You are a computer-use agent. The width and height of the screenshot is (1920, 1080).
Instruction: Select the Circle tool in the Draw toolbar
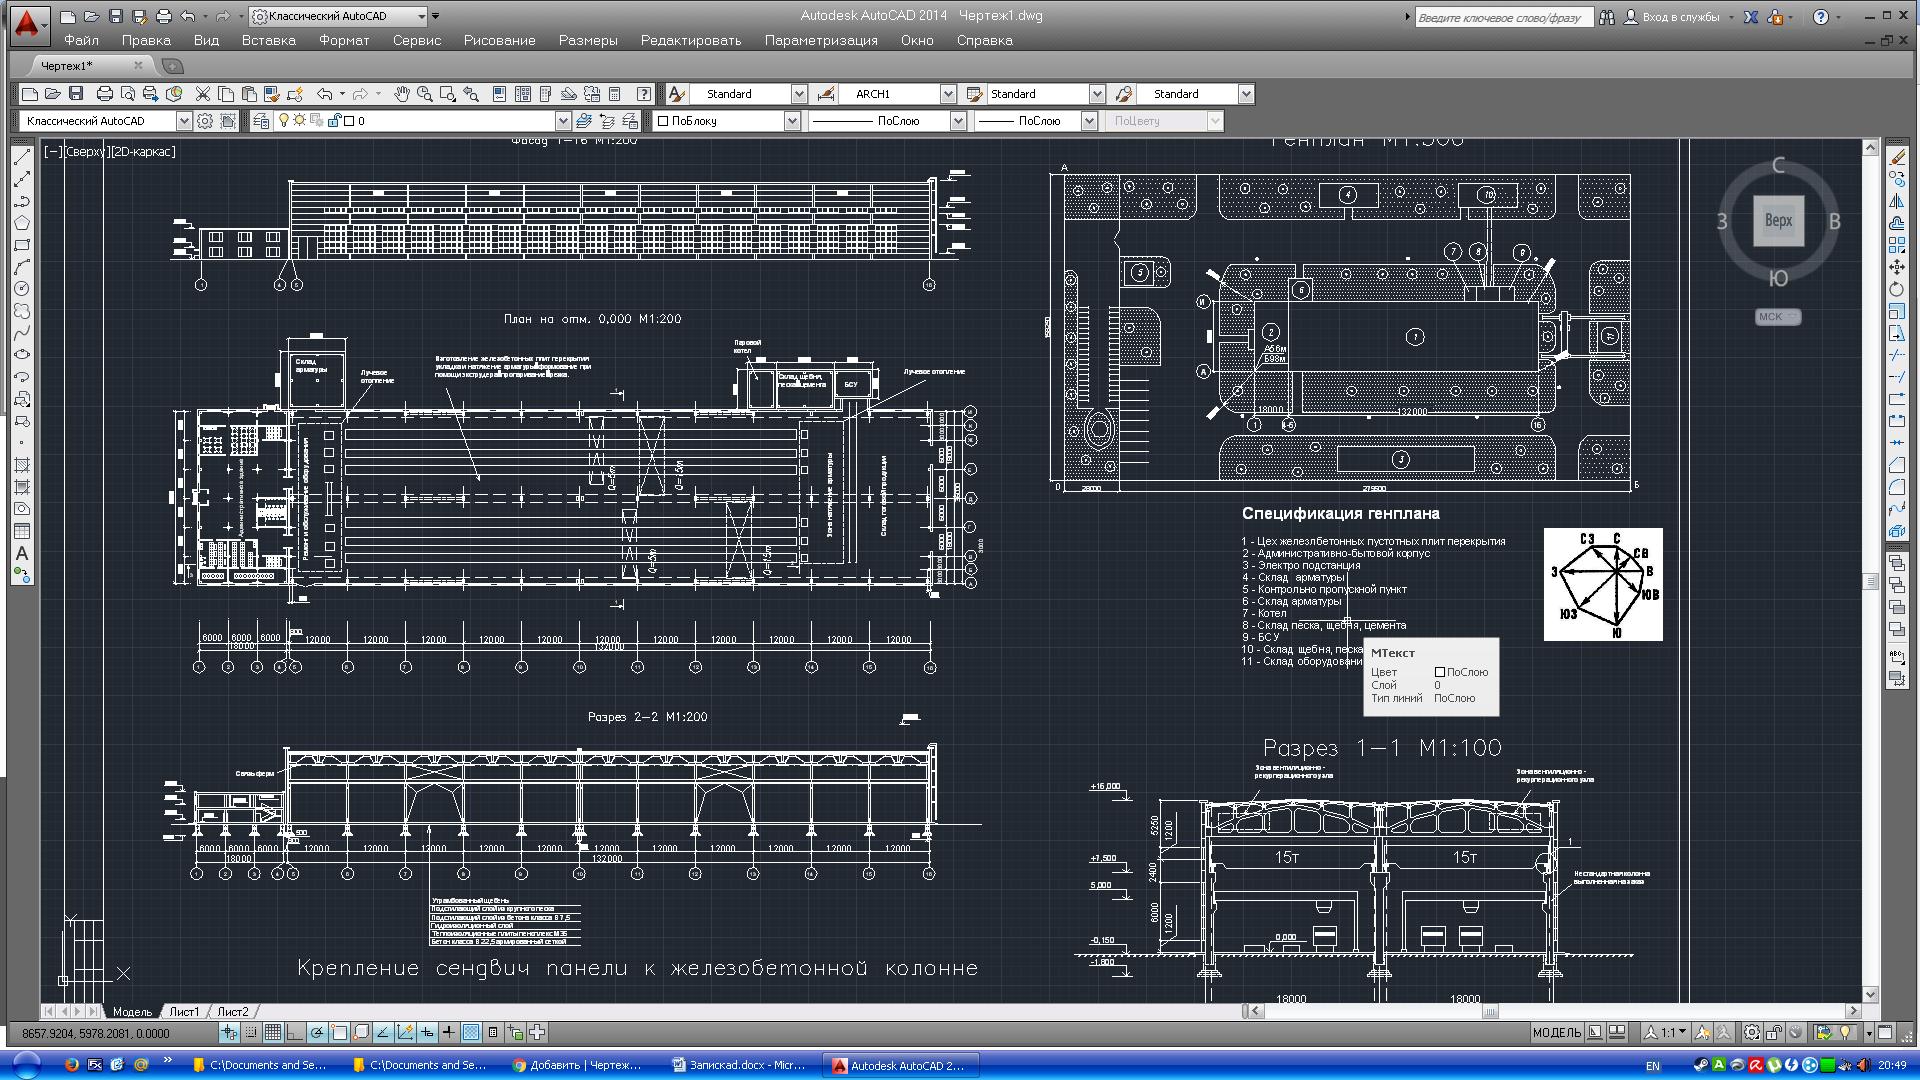[22, 289]
